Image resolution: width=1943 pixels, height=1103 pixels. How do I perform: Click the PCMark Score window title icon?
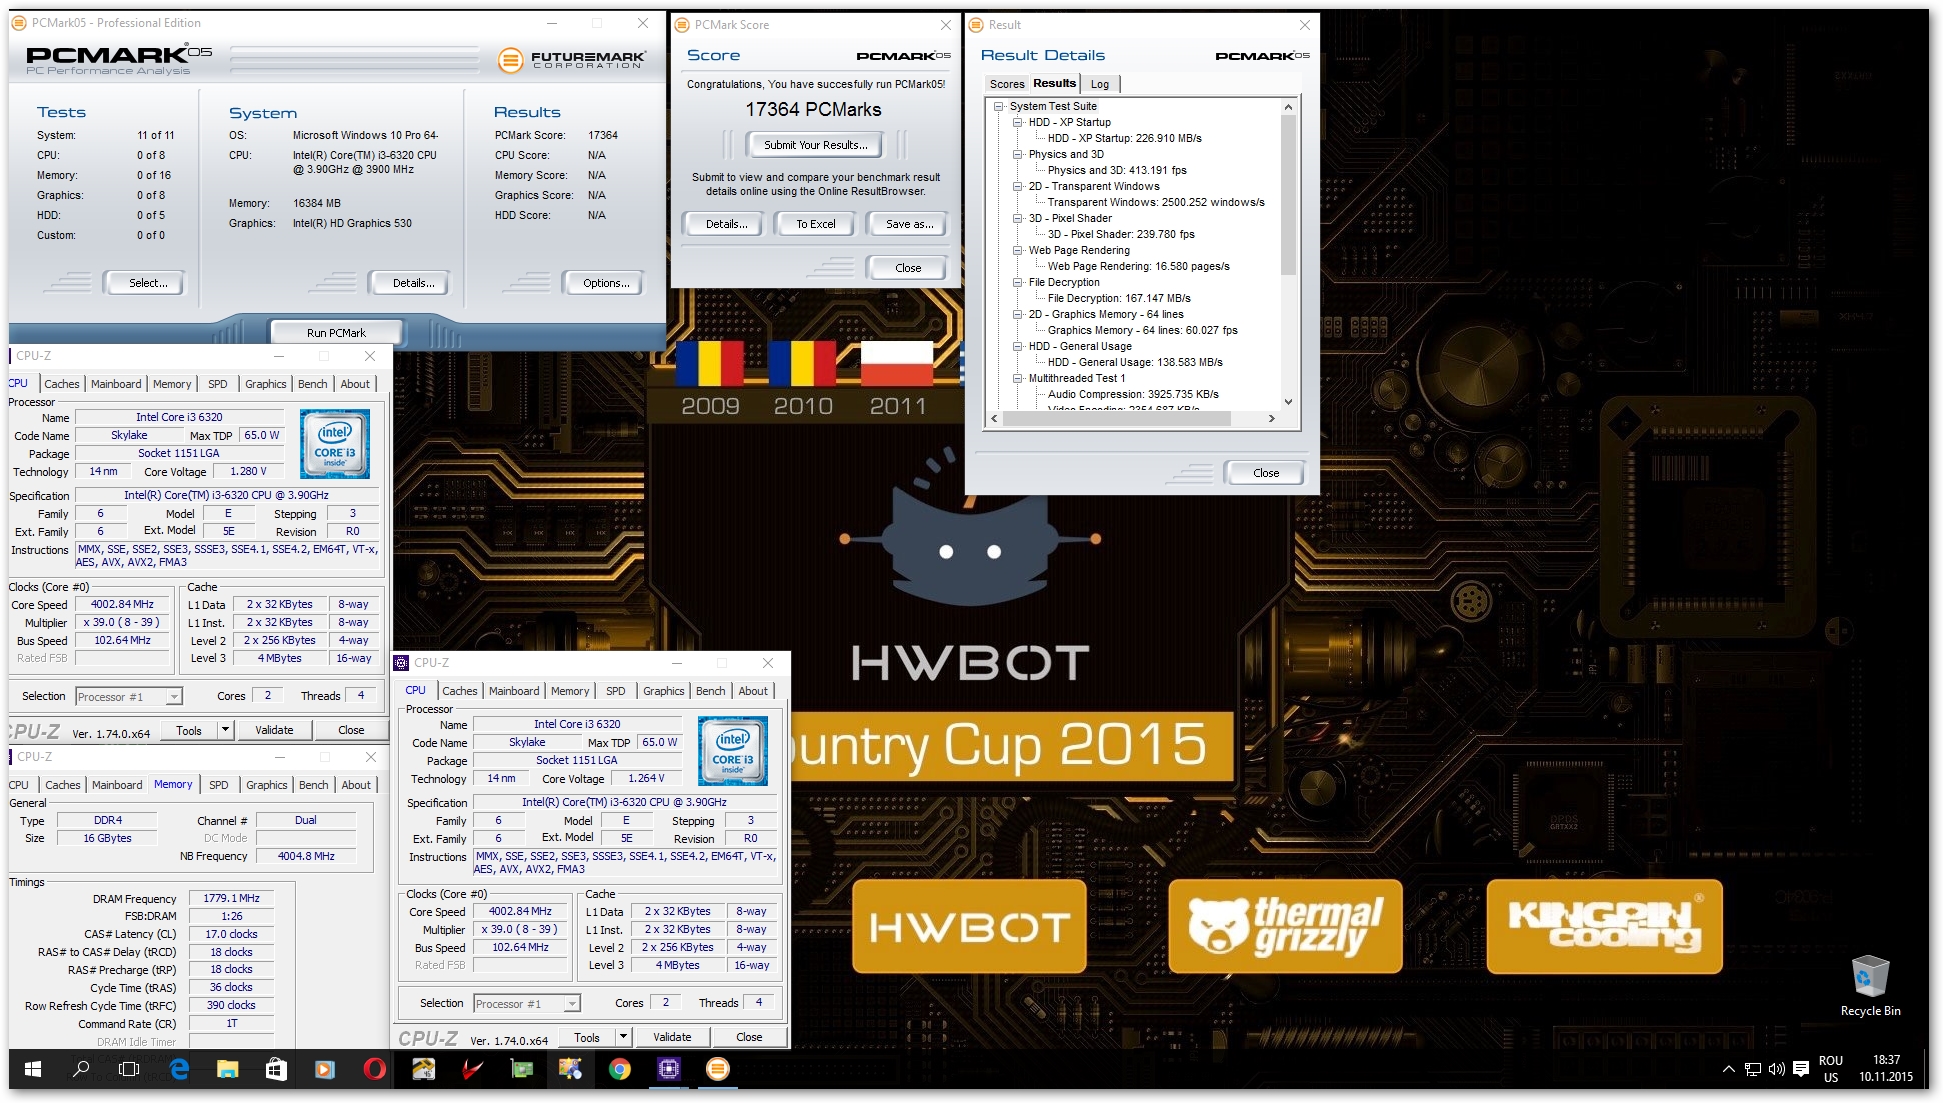click(681, 25)
